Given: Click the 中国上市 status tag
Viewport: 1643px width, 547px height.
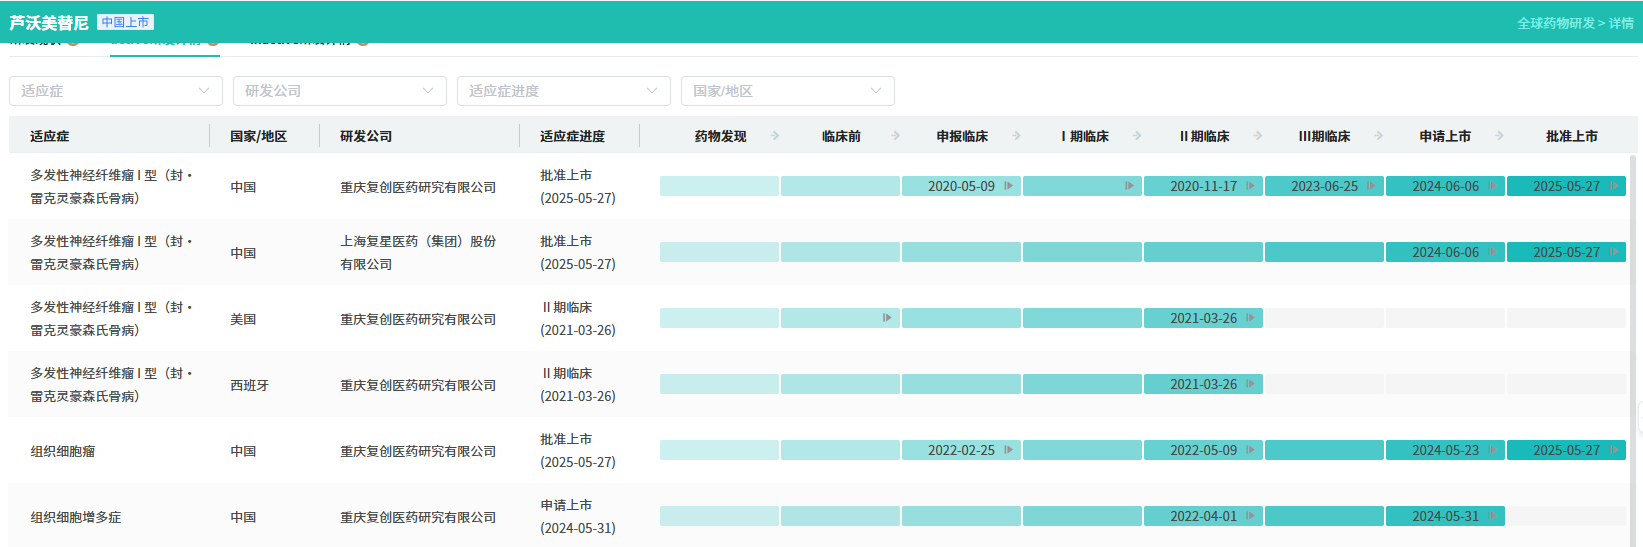Looking at the screenshot, I should pyautogui.click(x=125, y=22).
